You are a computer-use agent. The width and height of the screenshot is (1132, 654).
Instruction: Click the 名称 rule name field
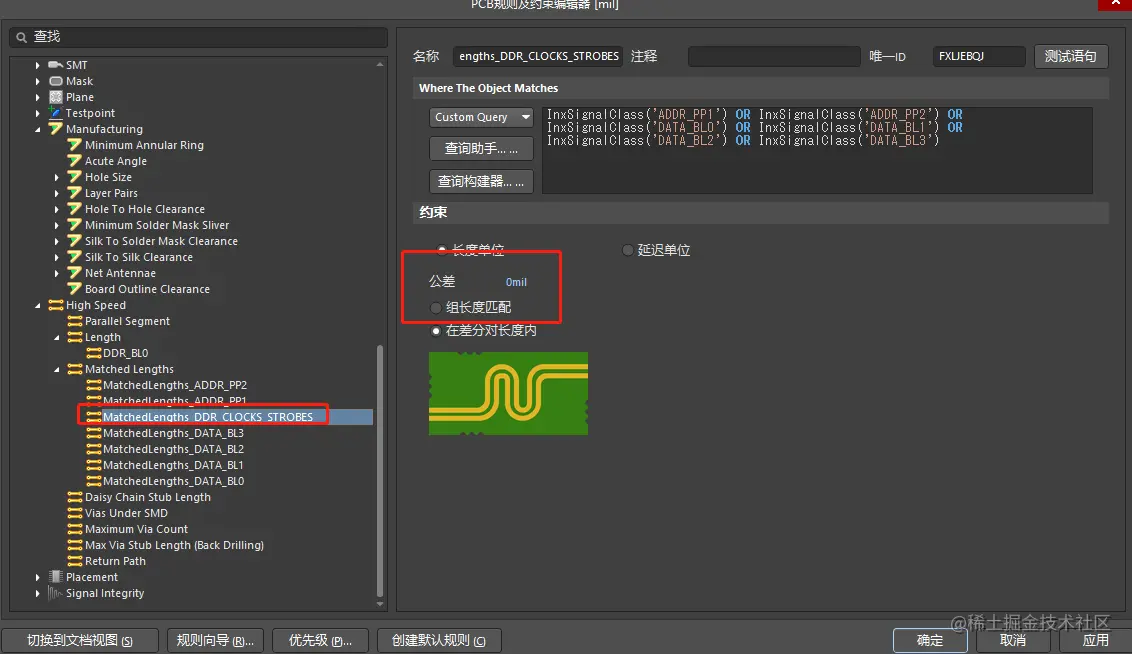[x=537, y=56]
